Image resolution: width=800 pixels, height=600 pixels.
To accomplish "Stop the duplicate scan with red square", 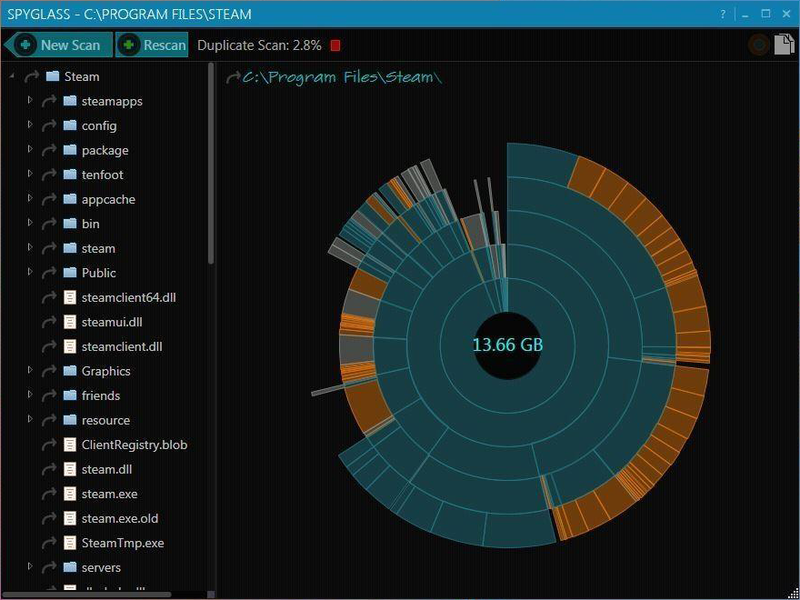I will pos(335,45).
